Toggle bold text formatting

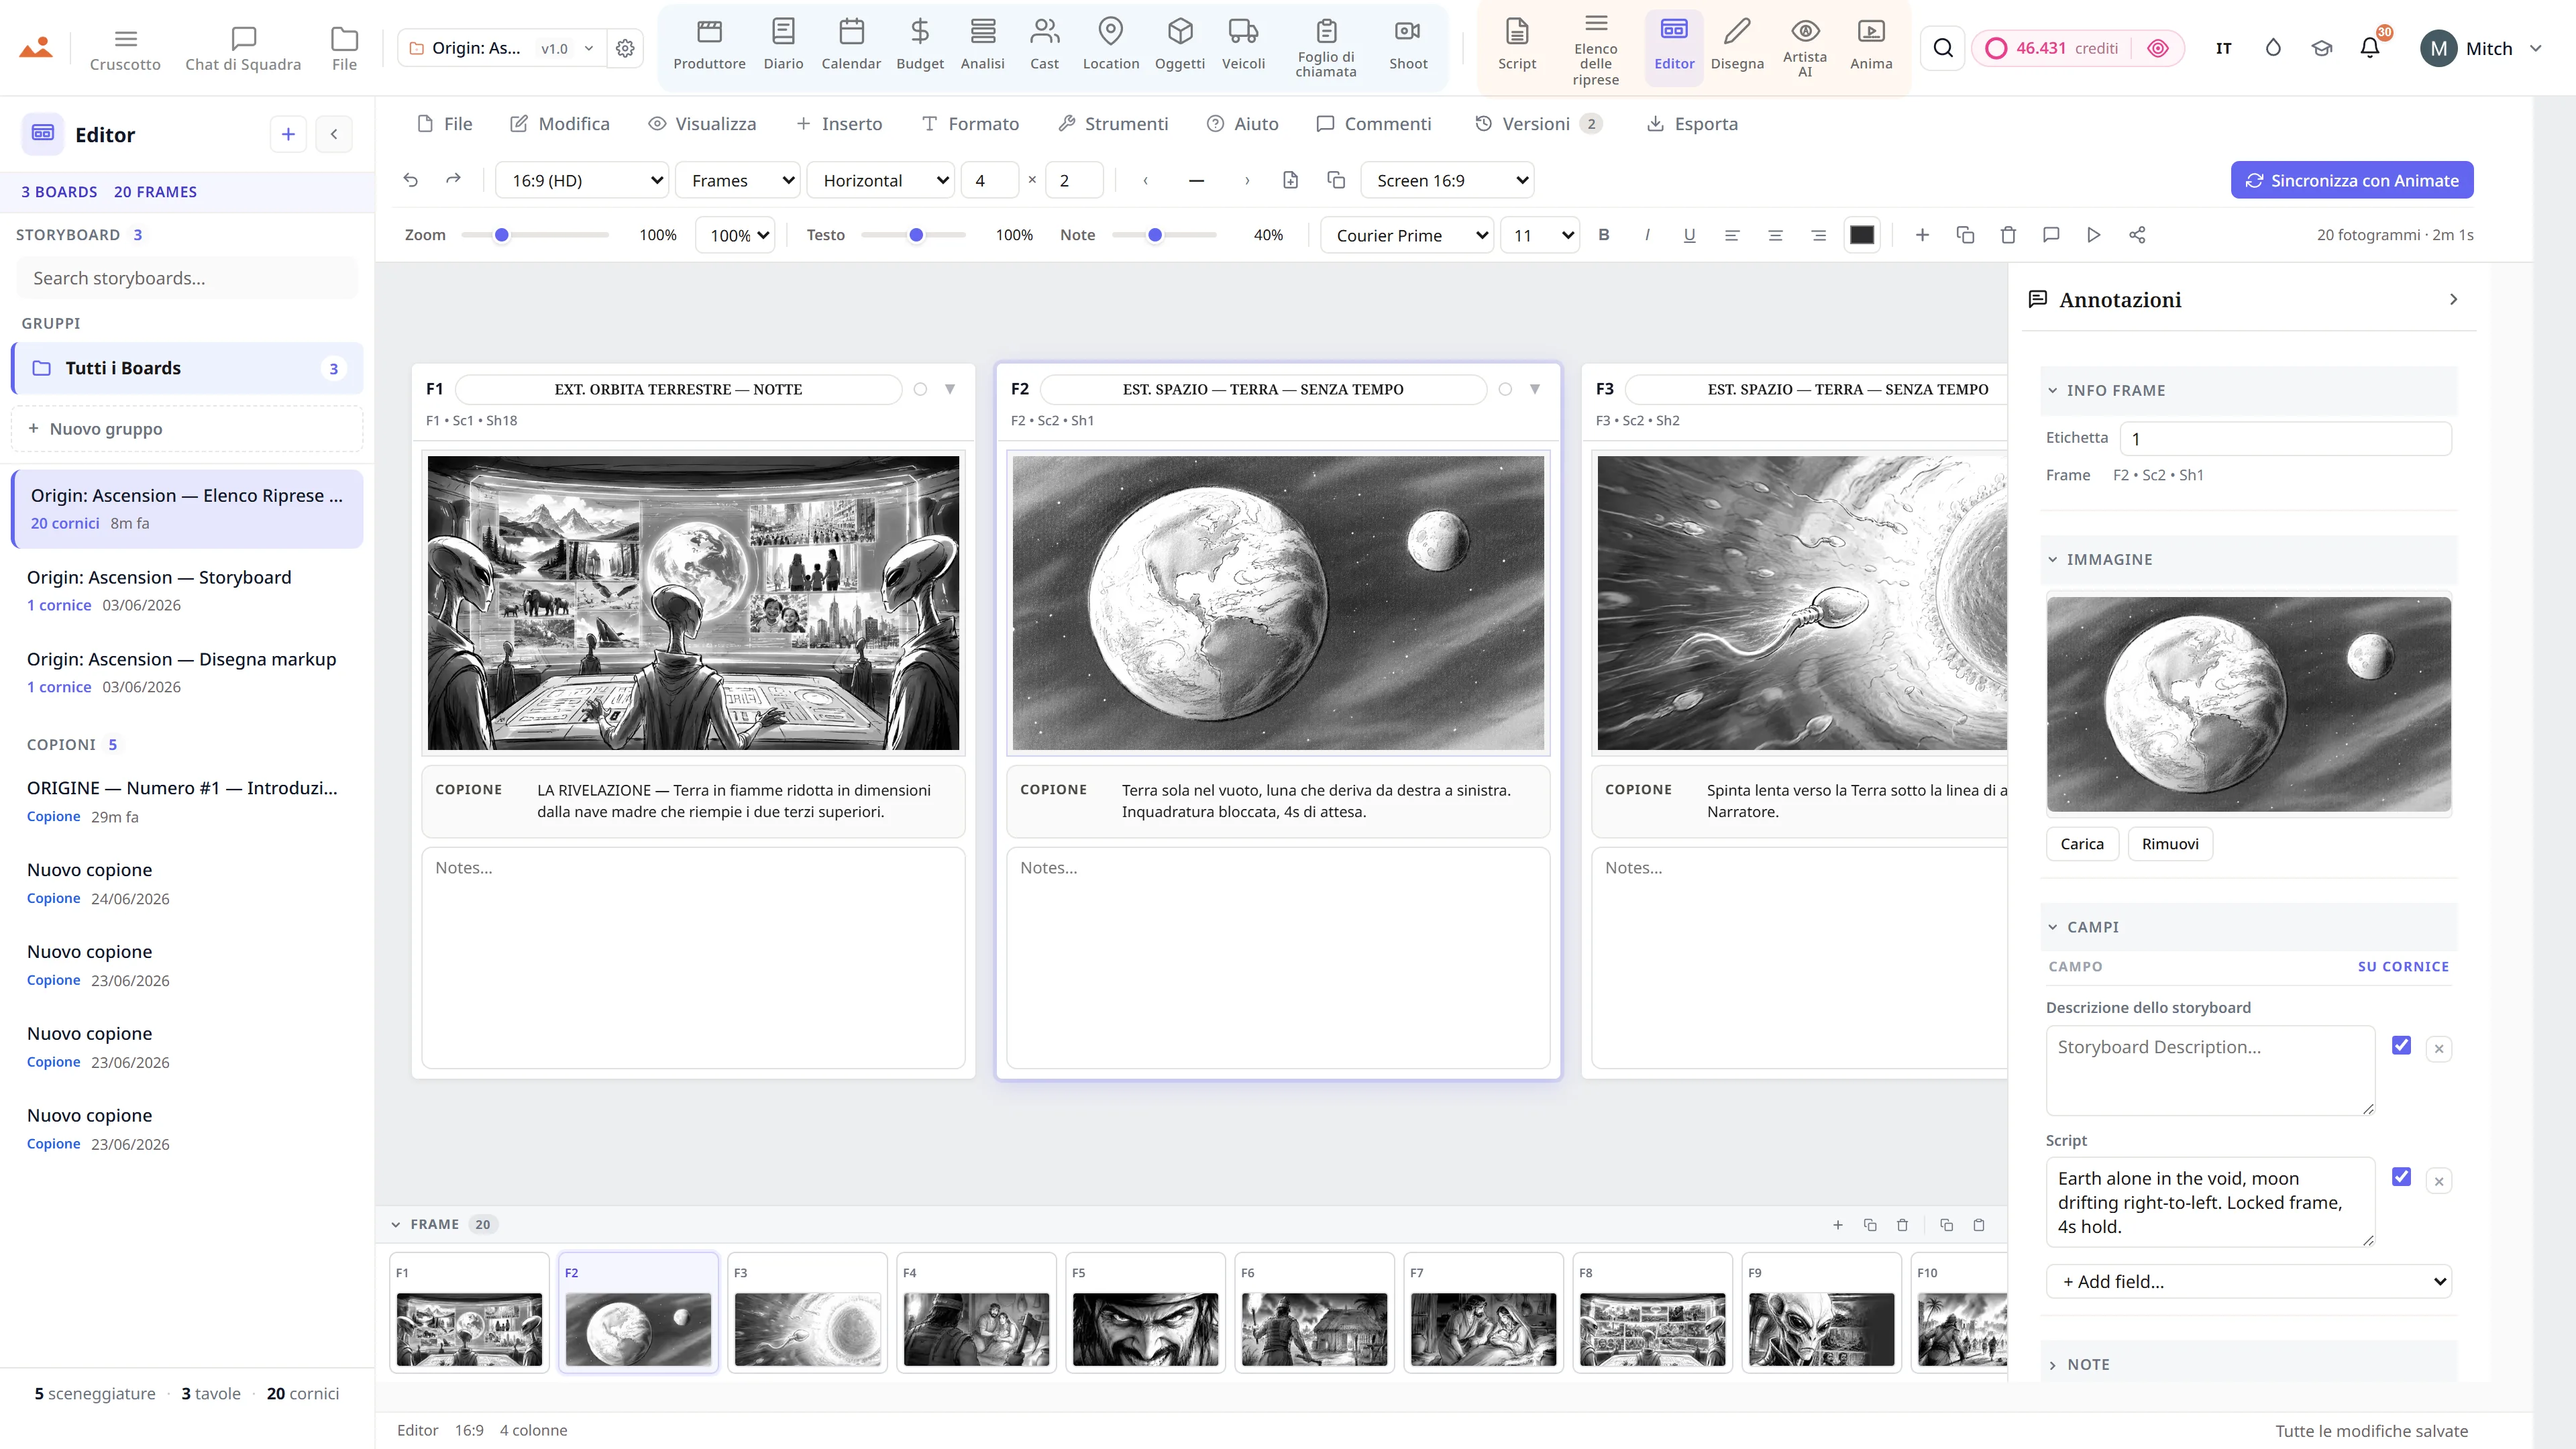(1603, 235)
